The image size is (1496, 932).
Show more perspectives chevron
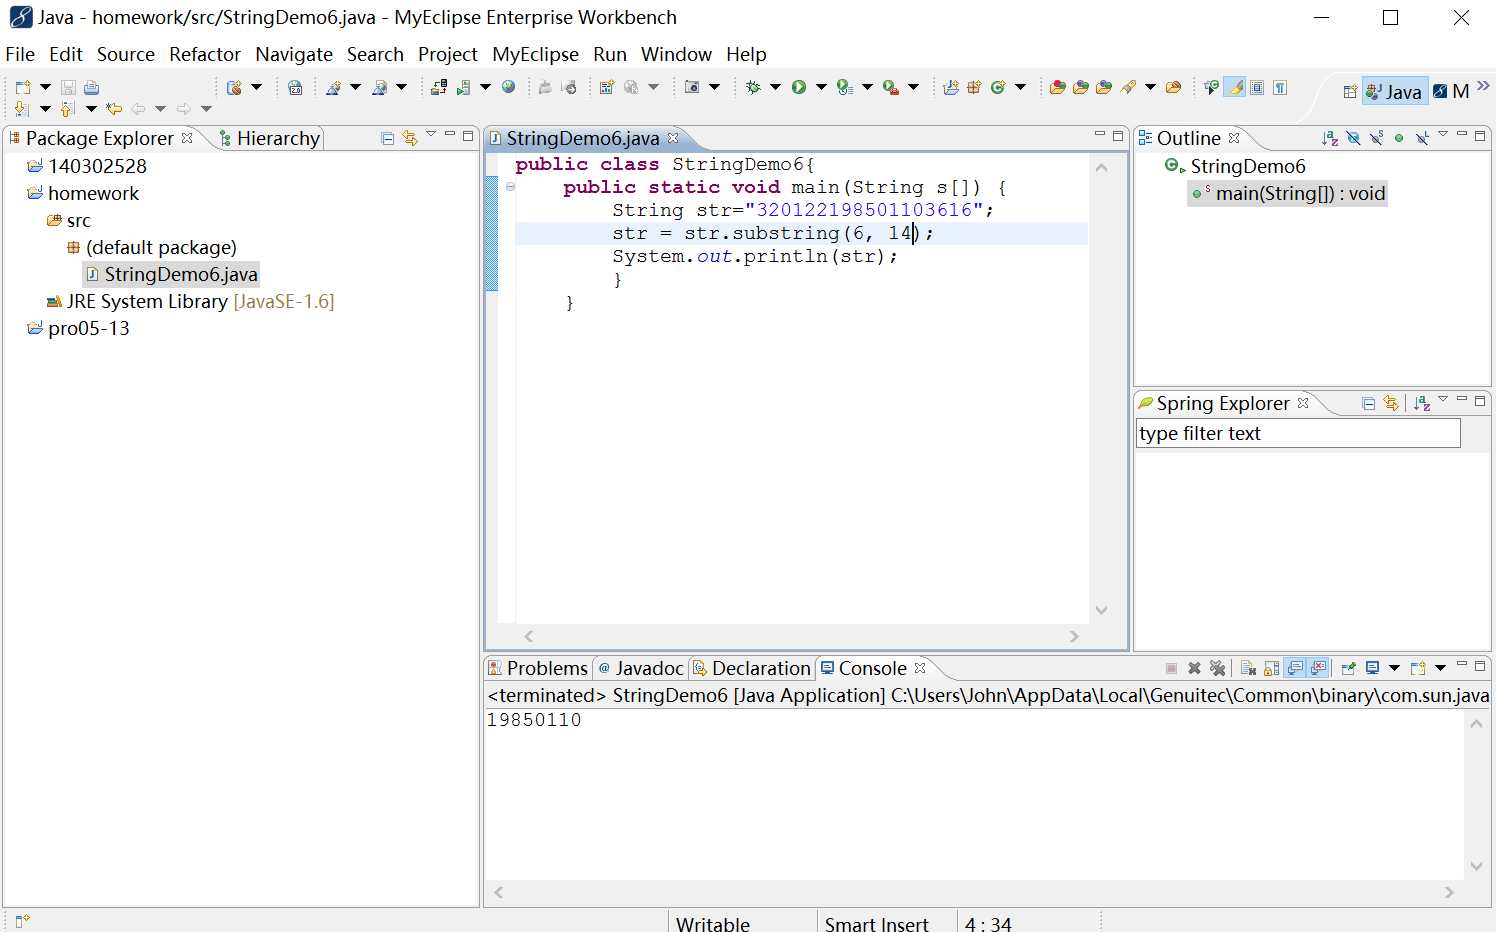click(1483, 87)
